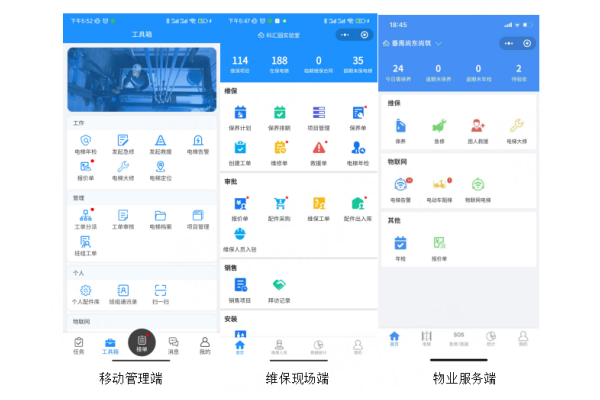Open 报价单 in the 移动管理端 工作 section

point(86,167)
